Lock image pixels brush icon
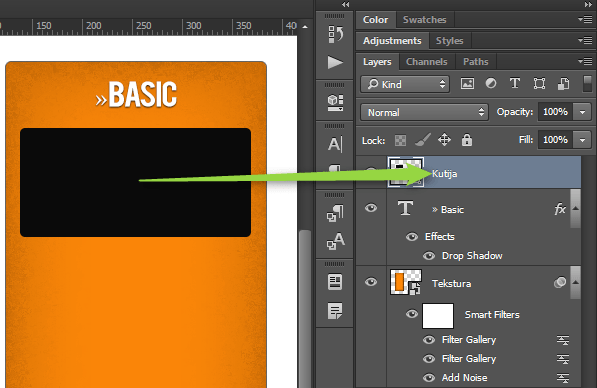Viewport: 597px width, 388px height. coord(423,140)
